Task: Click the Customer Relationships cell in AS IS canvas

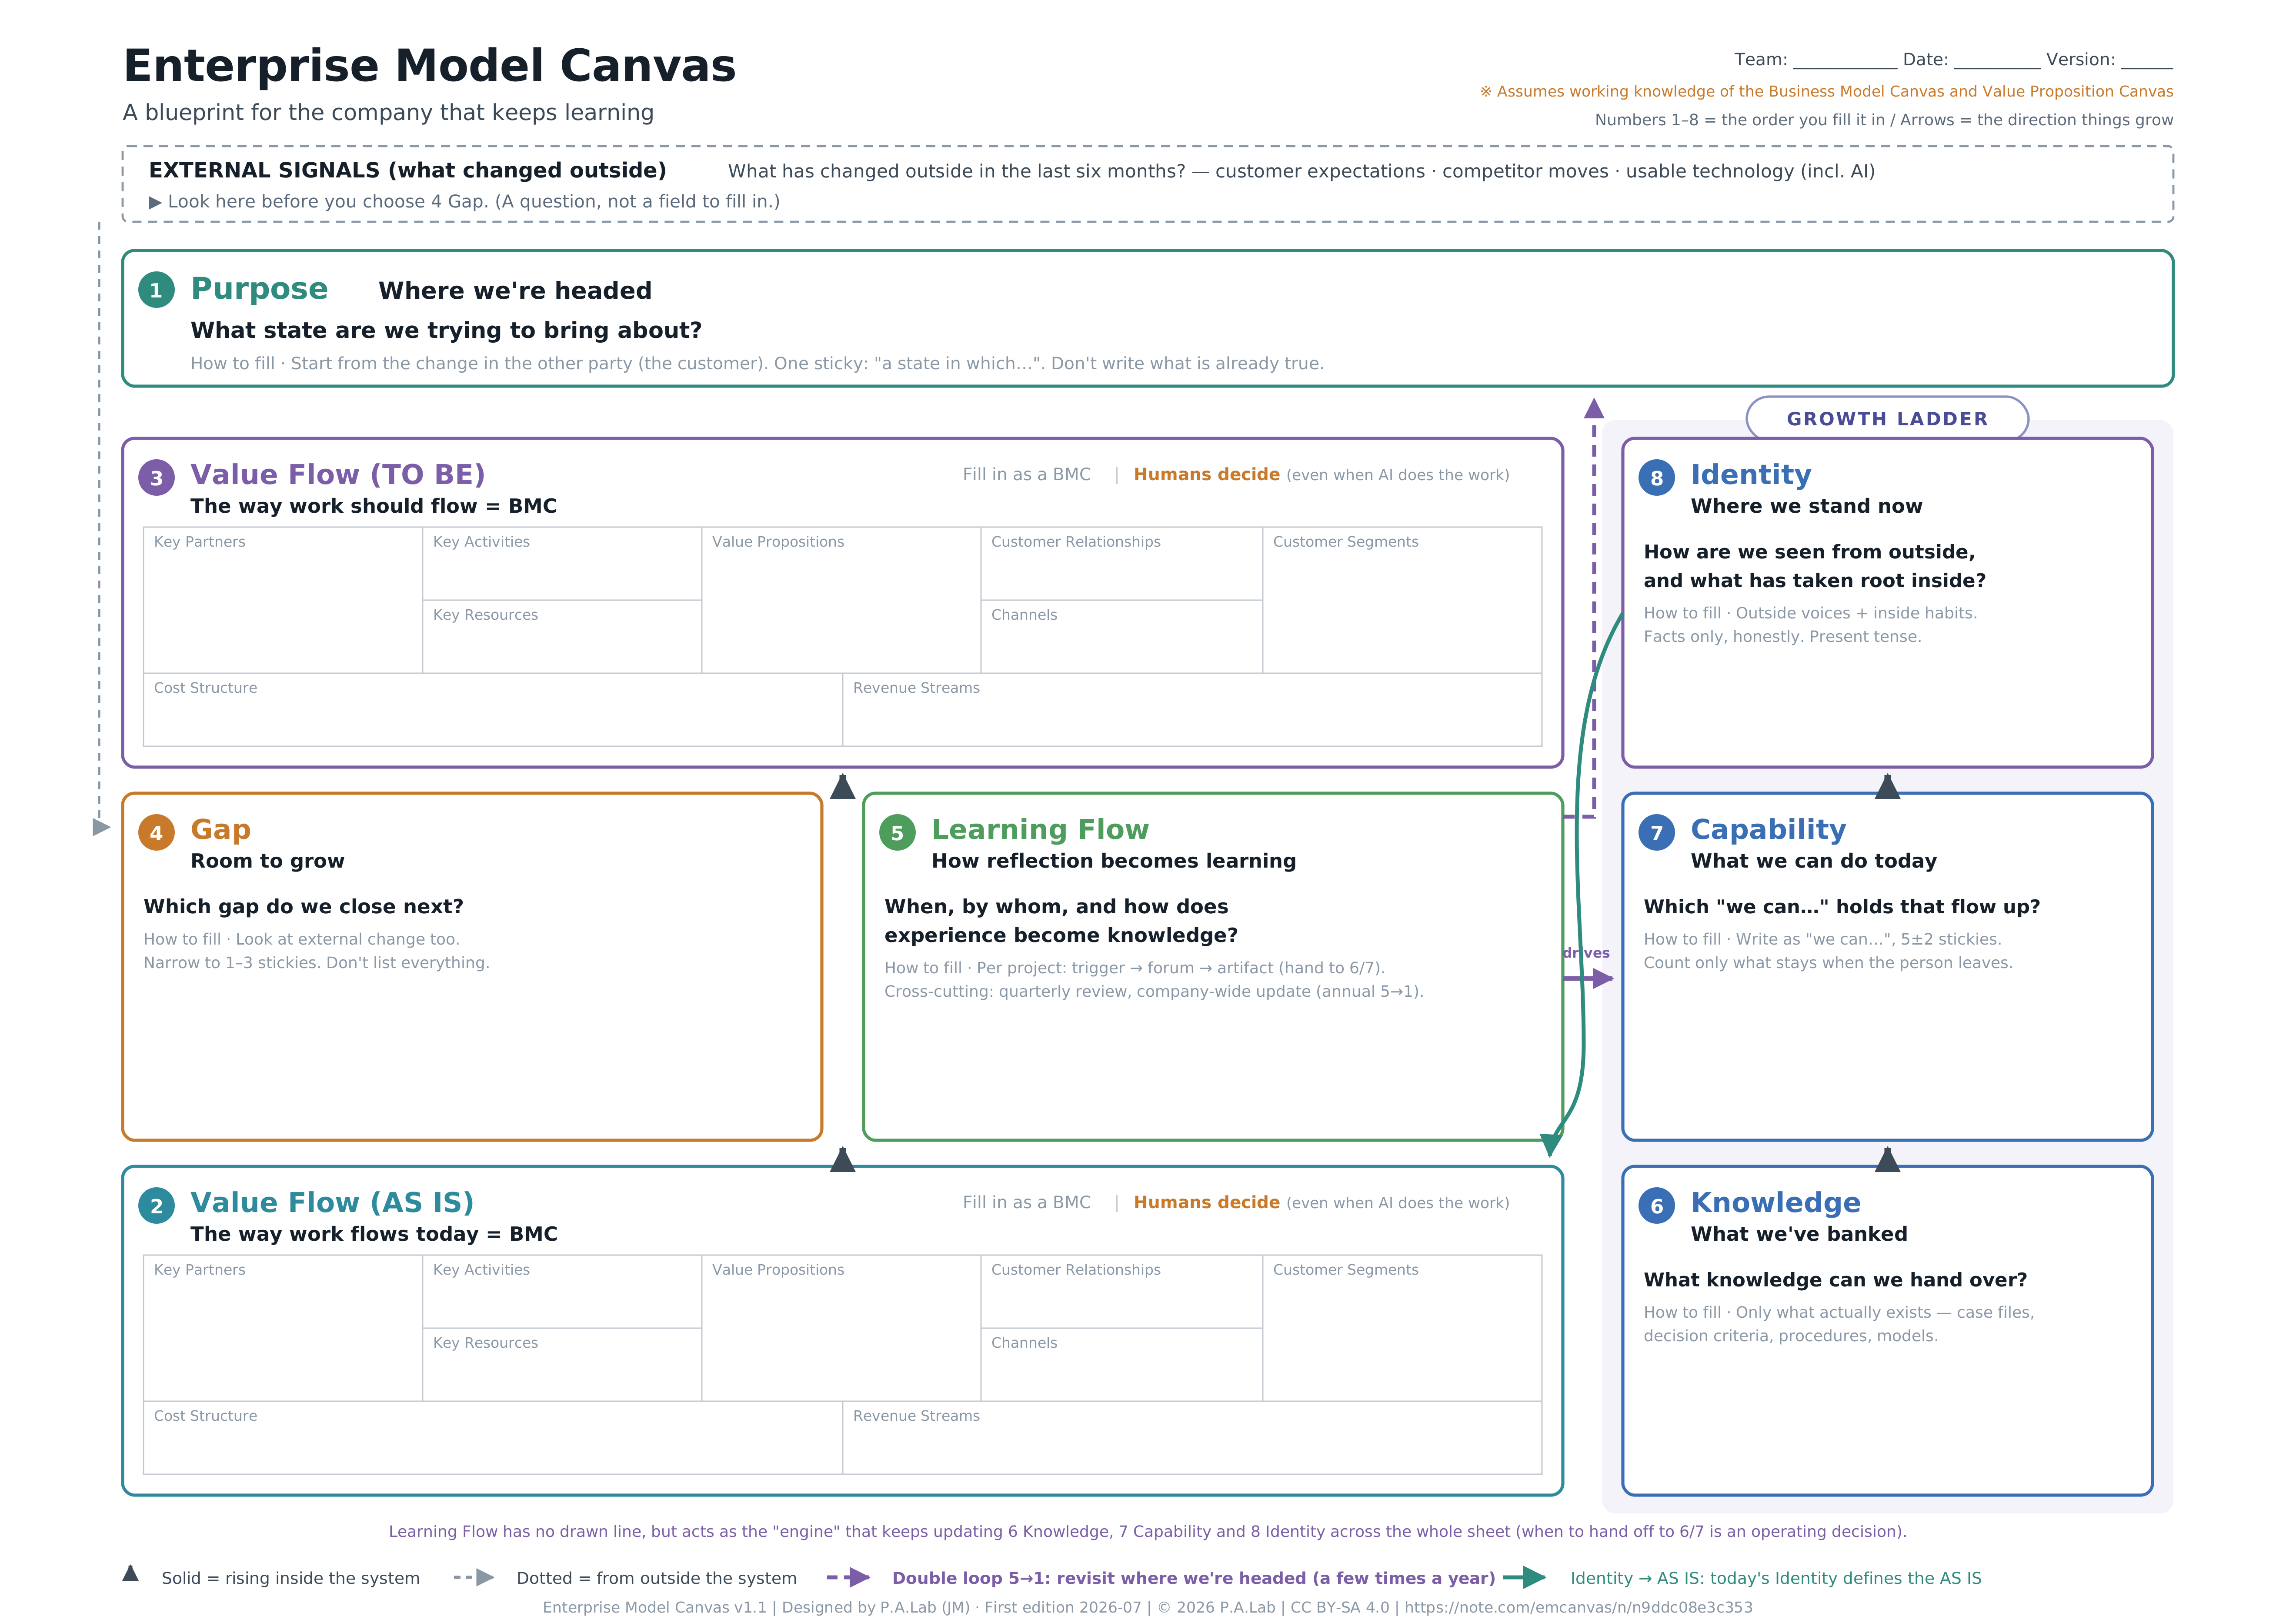Action: coord(1122,1292)
